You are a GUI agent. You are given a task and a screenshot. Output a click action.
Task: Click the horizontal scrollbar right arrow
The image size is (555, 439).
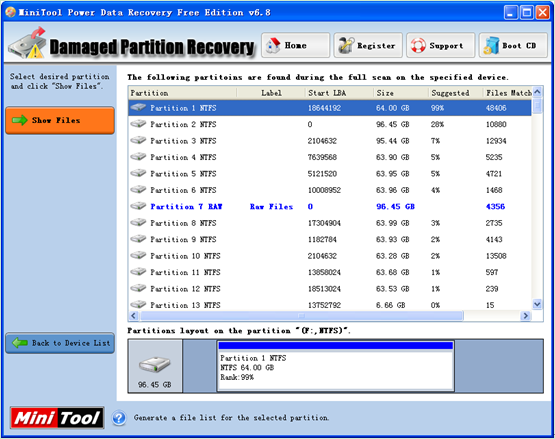pos(526,315)
